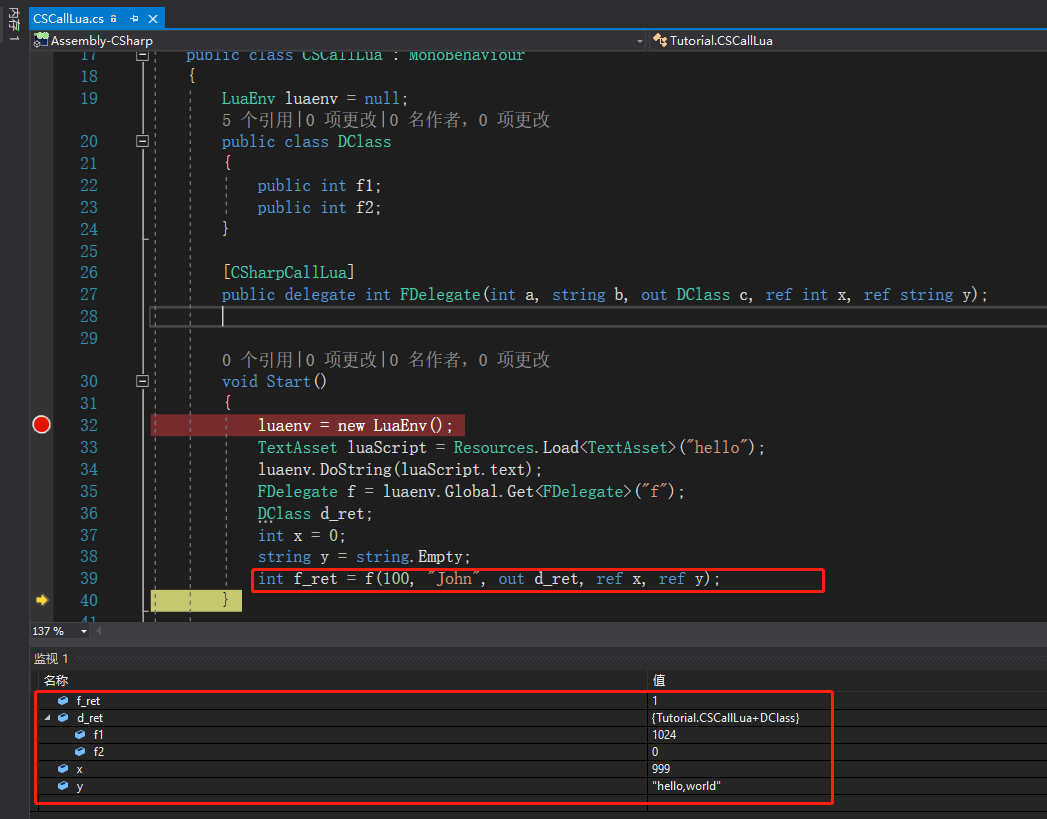Click the 5 个引用 CodeLens link
The height and width of the screenshot is (819, 1047).
(258, 120)
